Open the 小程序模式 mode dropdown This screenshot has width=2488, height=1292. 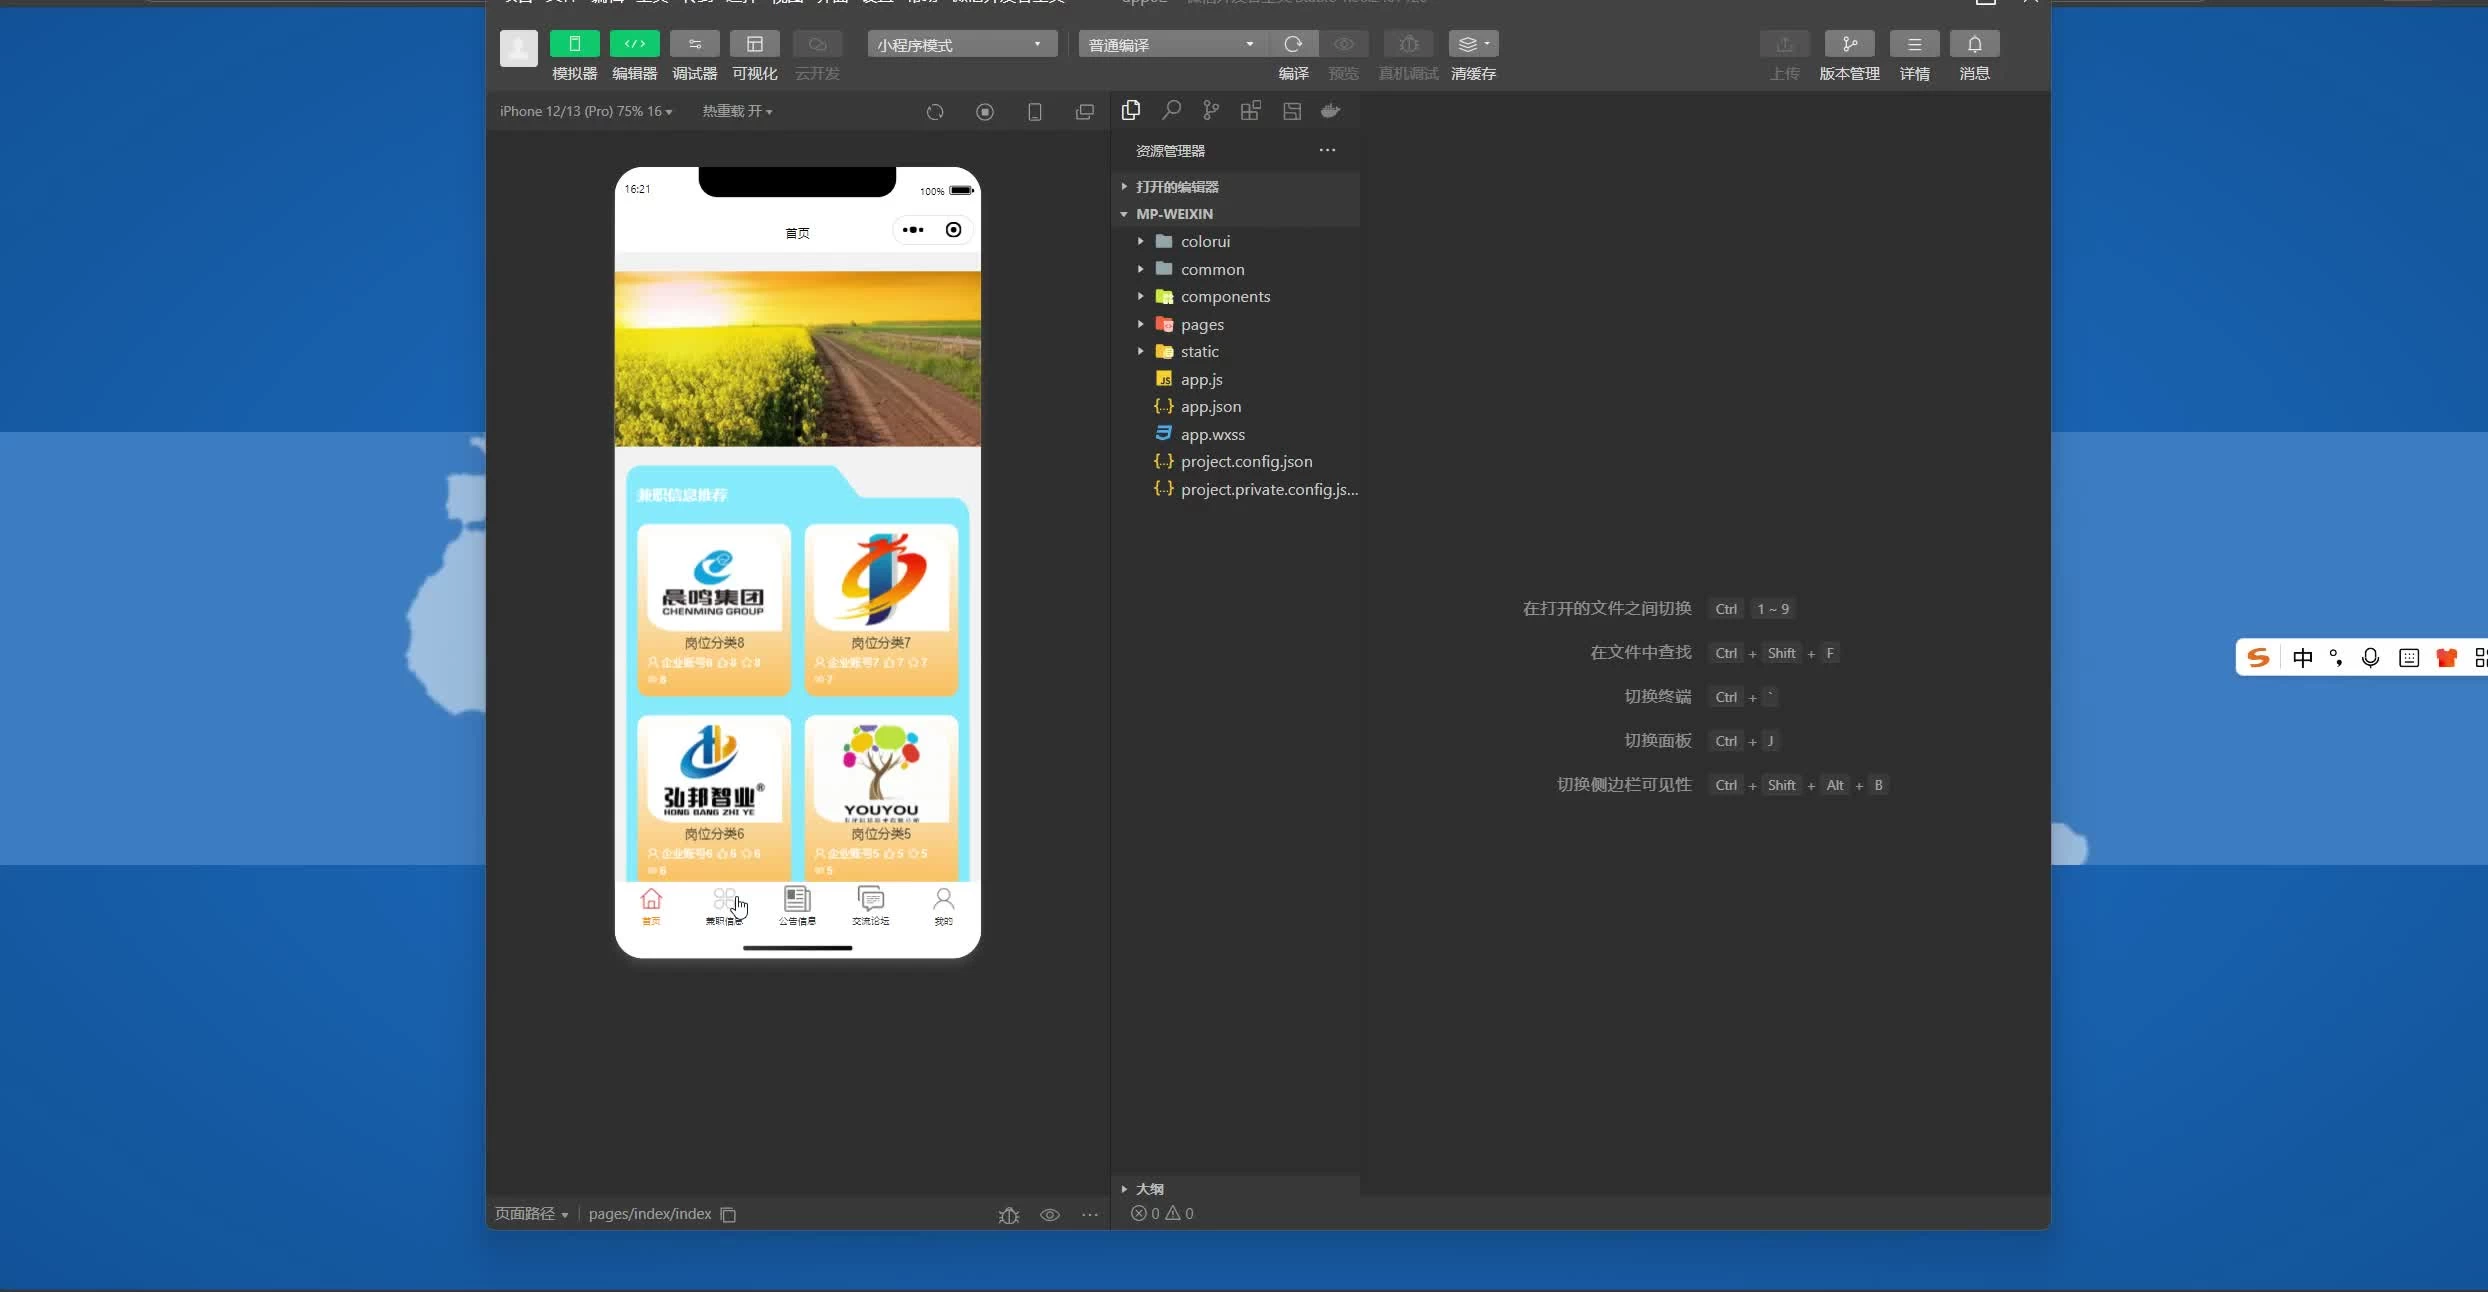point(961,44)
